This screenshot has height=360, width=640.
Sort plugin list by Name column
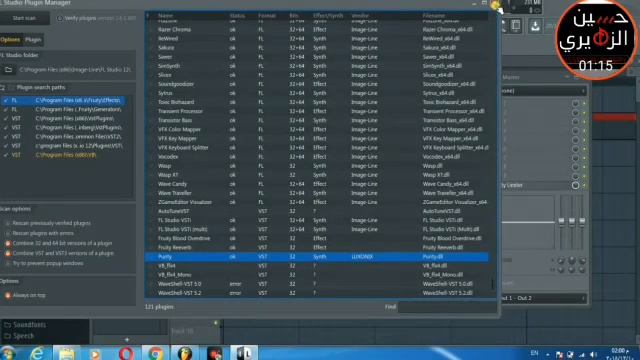tap(165, 16)
